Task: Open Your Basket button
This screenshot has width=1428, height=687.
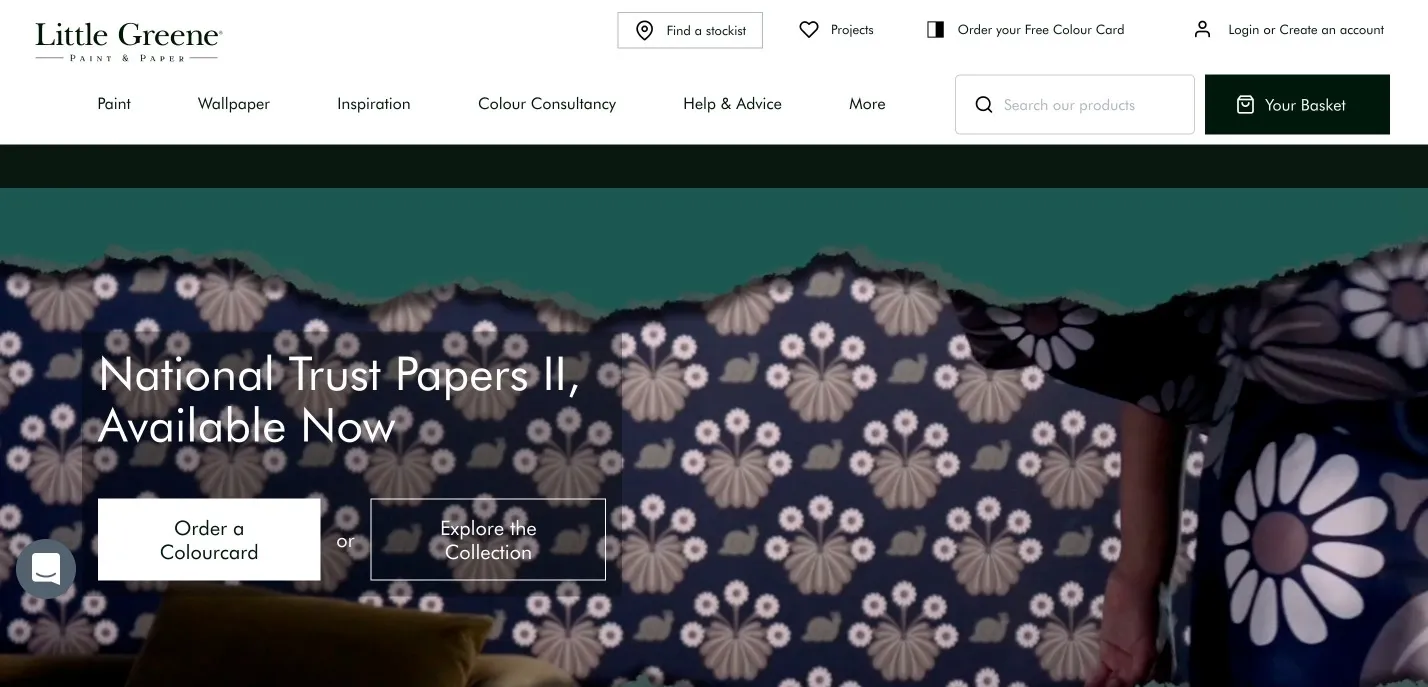Action: click(x=1297, y=104)
